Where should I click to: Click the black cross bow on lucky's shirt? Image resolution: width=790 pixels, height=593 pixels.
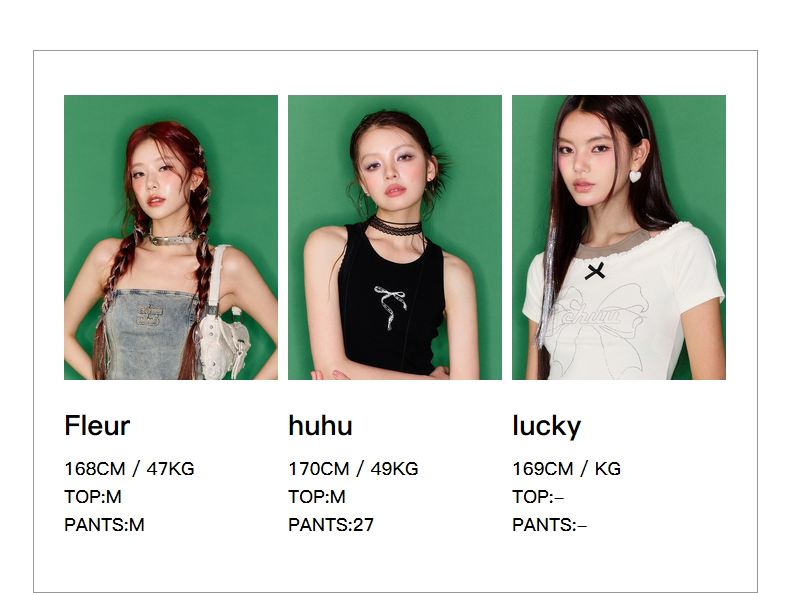595,271
